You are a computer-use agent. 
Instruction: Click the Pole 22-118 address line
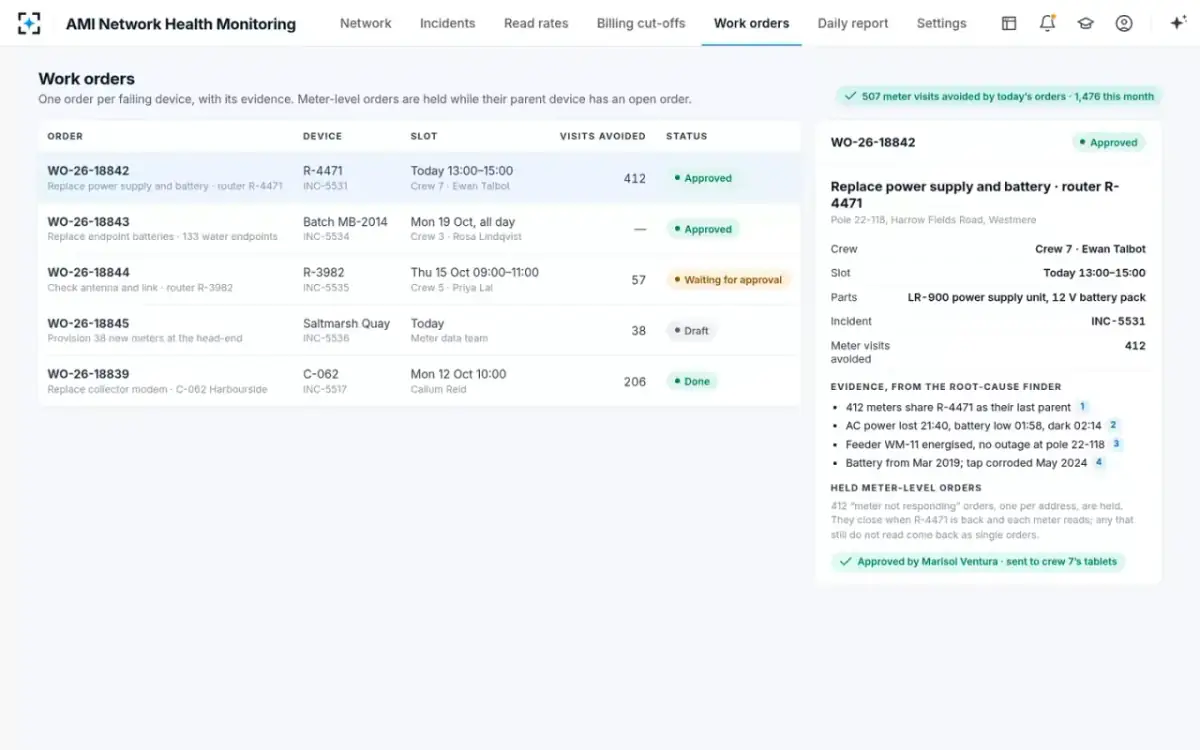click(933, 220)
